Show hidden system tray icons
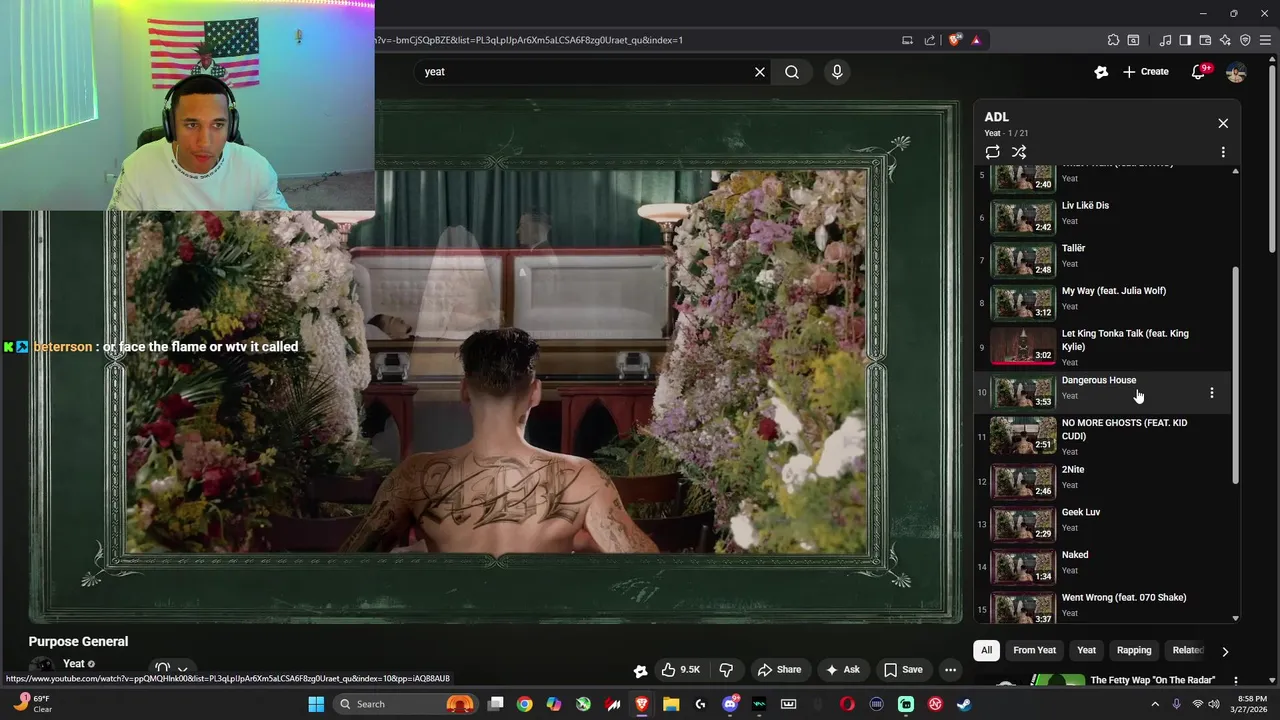The height and width of the screenshot is (720, 1280). click(x=1155, y=704)
